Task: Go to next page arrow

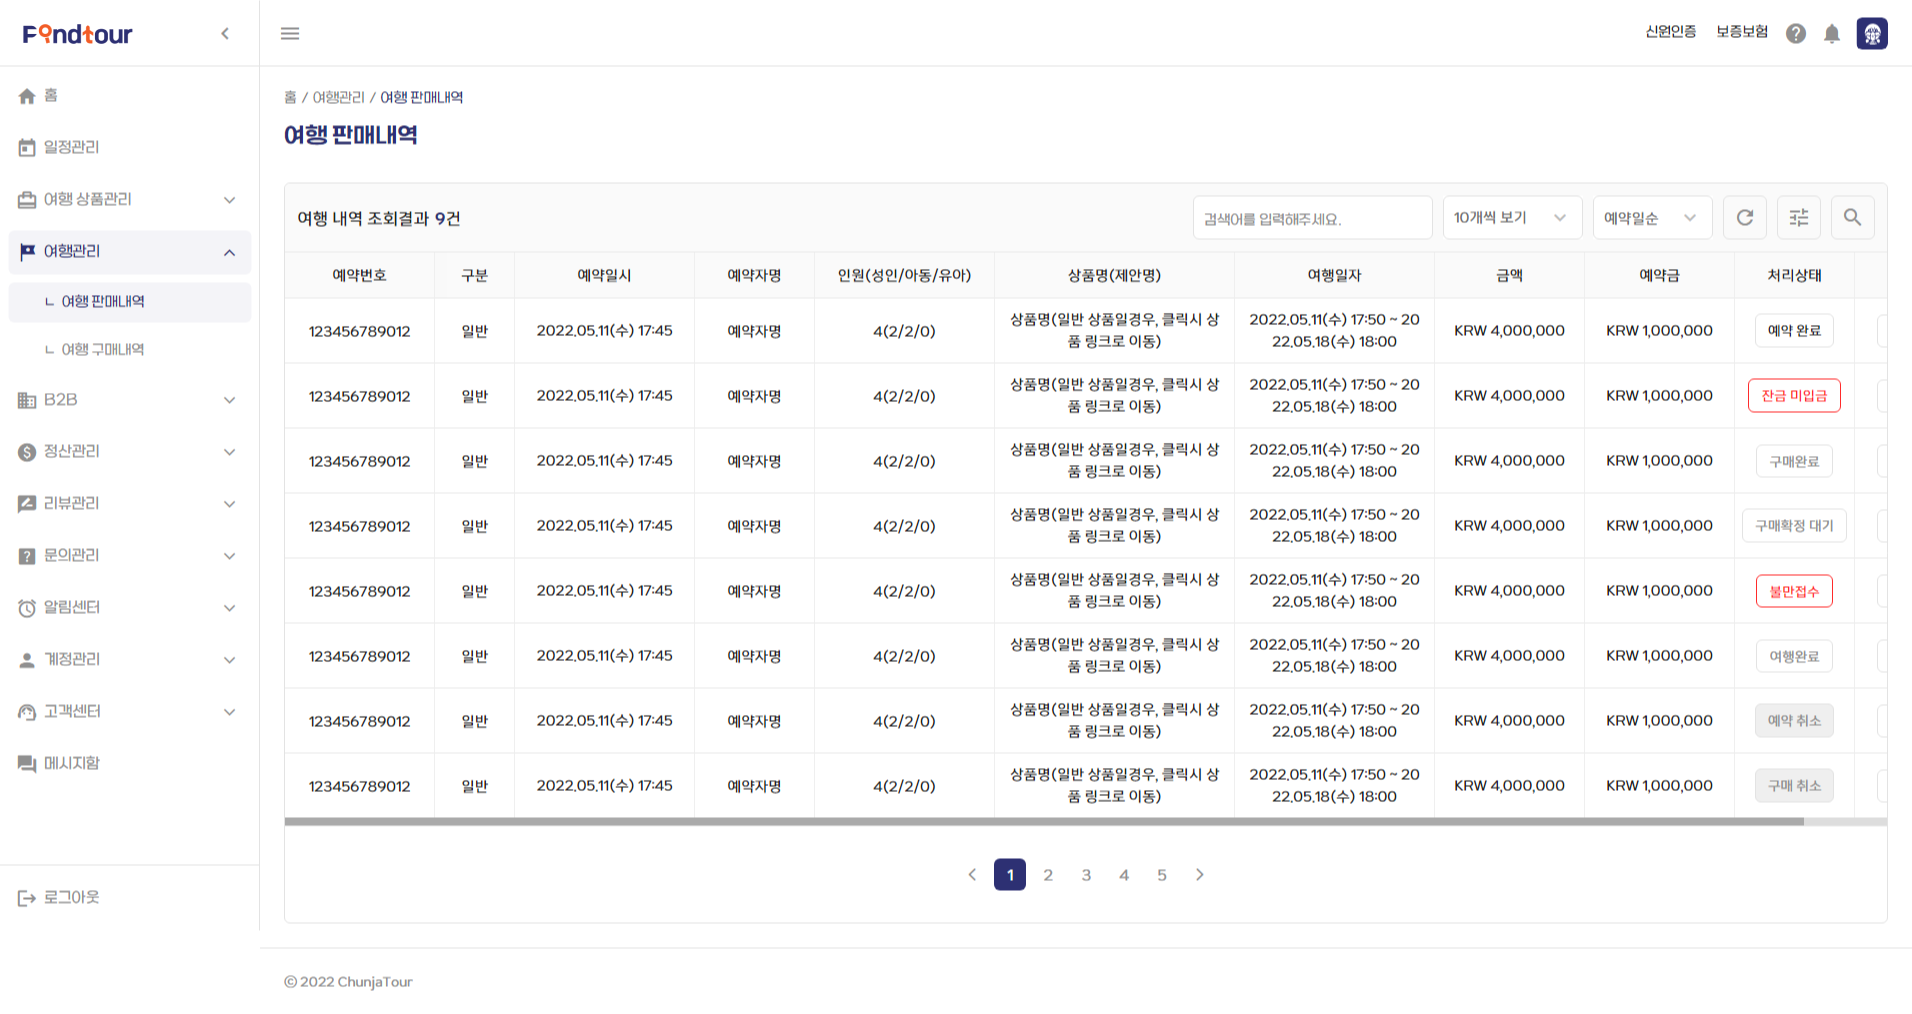Action: [x=1200, y=875]
